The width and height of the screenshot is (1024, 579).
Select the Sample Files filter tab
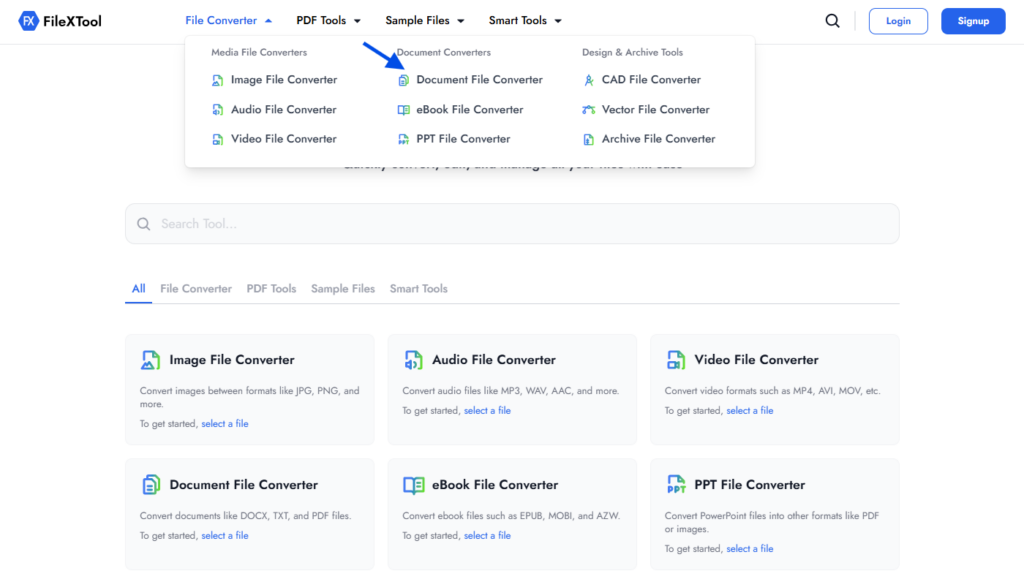coord(343,288)
